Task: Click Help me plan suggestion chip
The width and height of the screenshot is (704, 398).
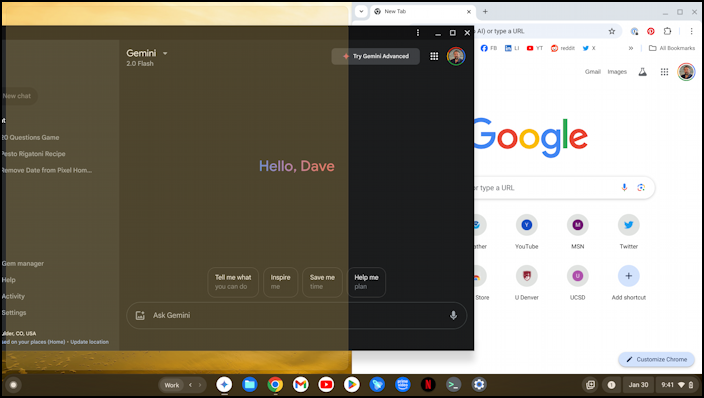Action: click(366, 282)
